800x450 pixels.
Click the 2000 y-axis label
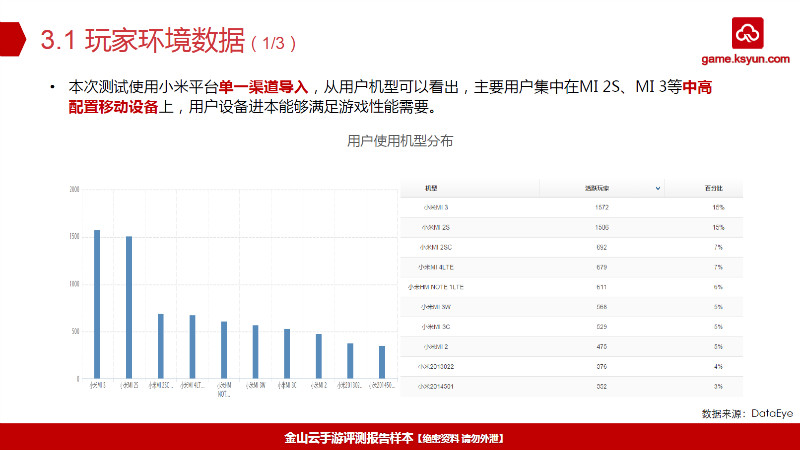point(74,189)
